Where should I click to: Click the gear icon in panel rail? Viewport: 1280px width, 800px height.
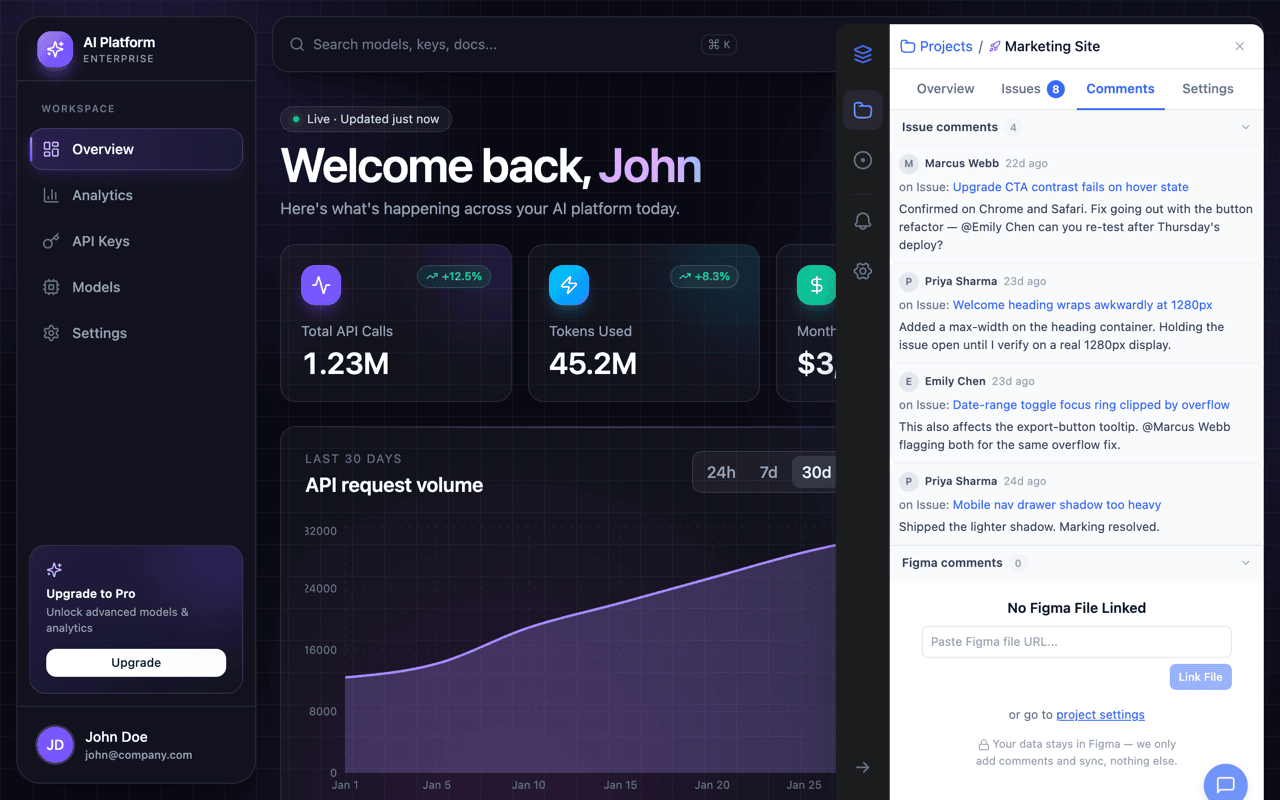(x=863, y=271)
